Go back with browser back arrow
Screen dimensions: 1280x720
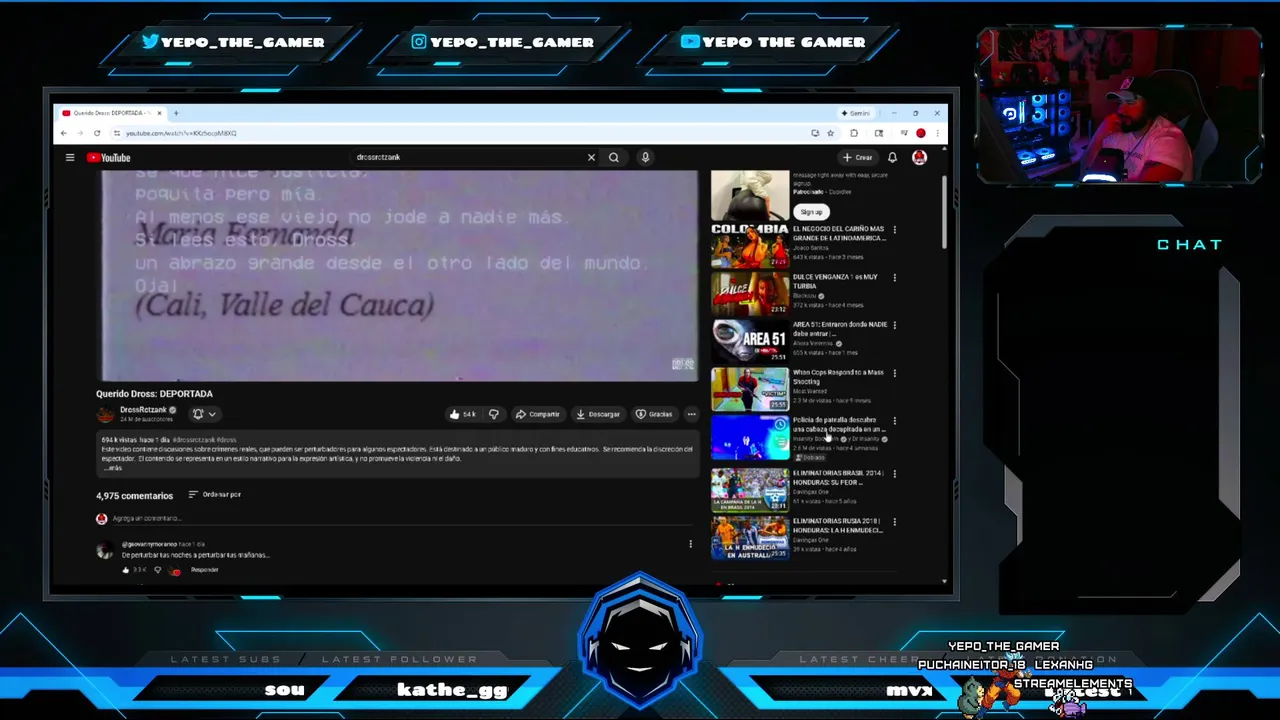[x=64, y=133]
